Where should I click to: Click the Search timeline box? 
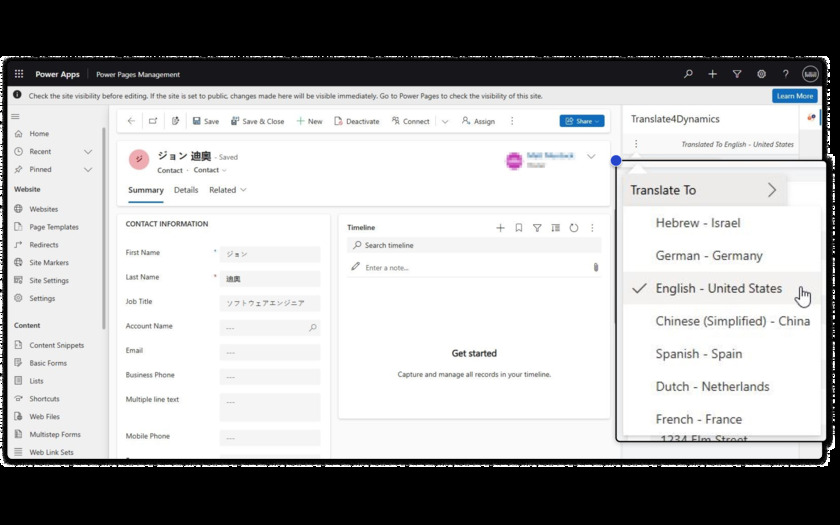[474, 245]
